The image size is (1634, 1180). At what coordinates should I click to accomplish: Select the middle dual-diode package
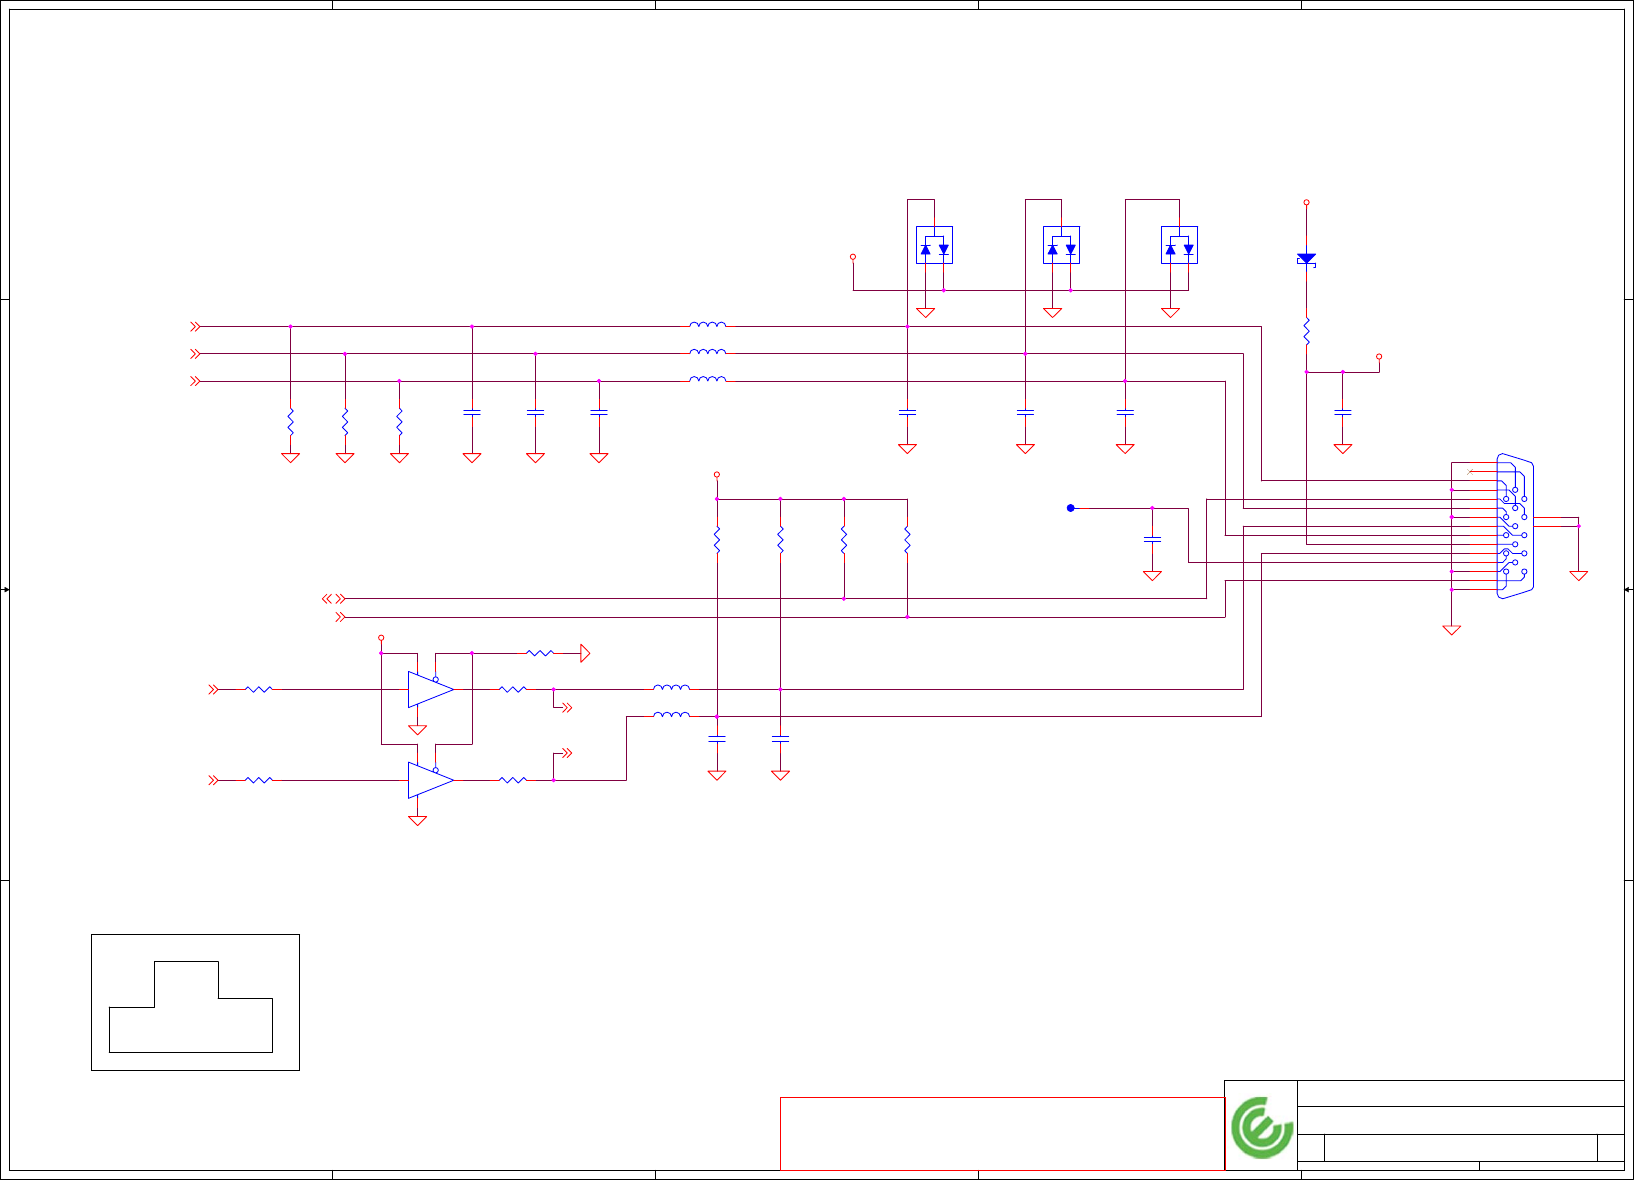click(x=1061, y=245)
